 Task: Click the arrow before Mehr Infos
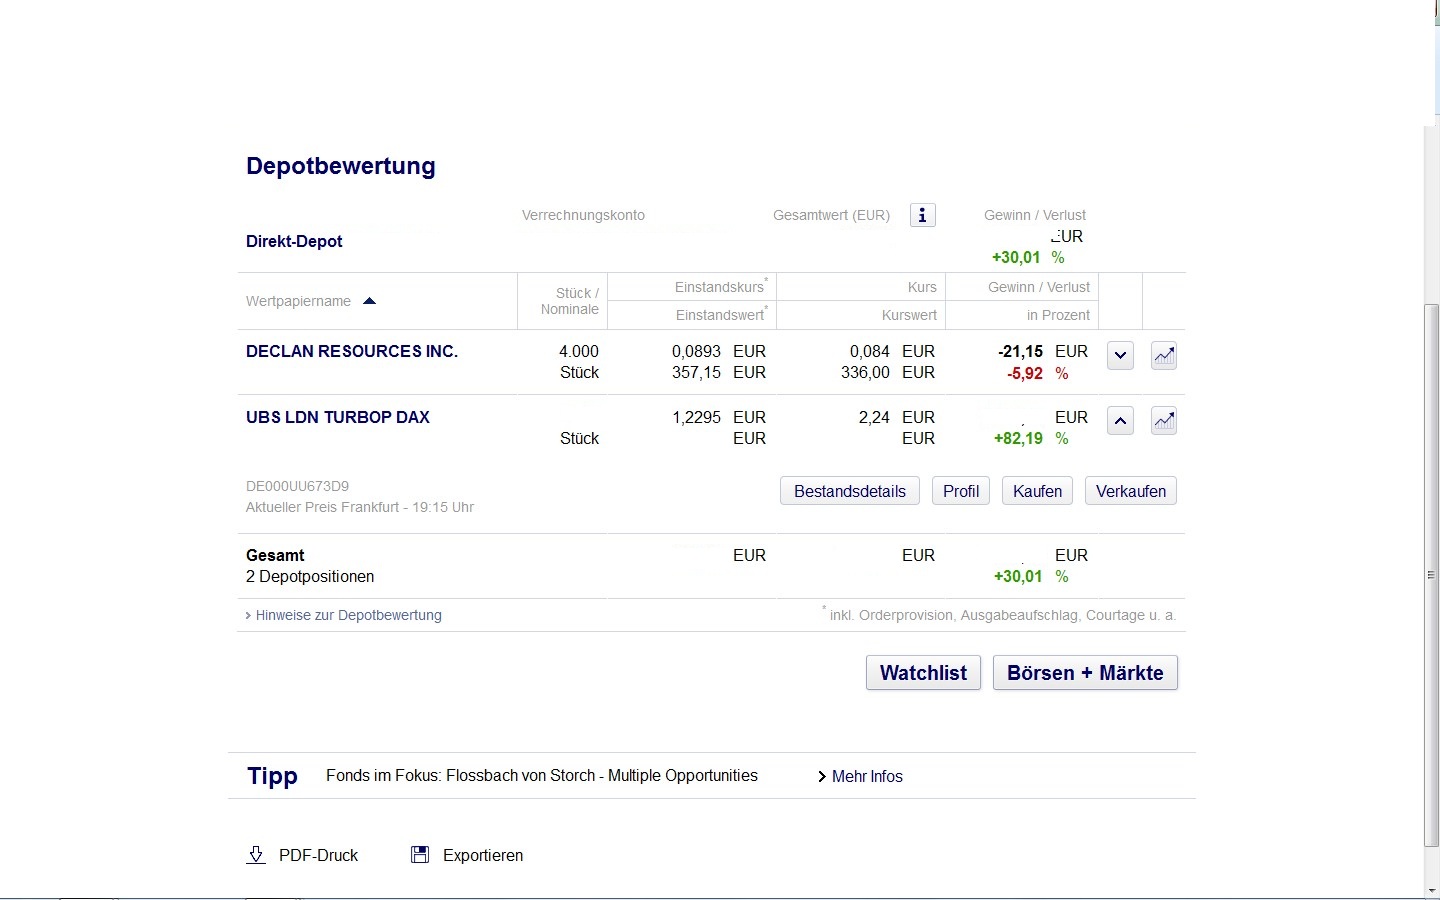822,776
